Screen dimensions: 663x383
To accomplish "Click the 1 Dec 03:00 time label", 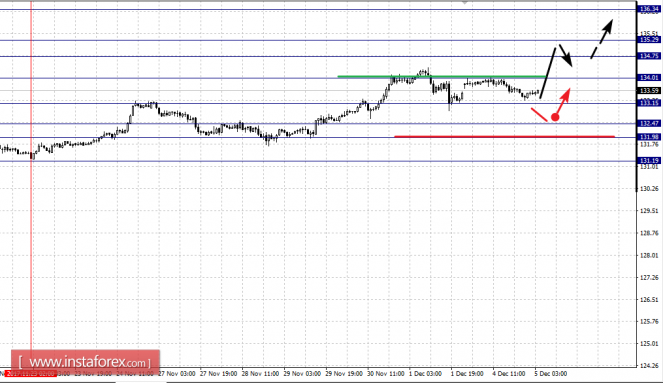I will pos(425,374).
